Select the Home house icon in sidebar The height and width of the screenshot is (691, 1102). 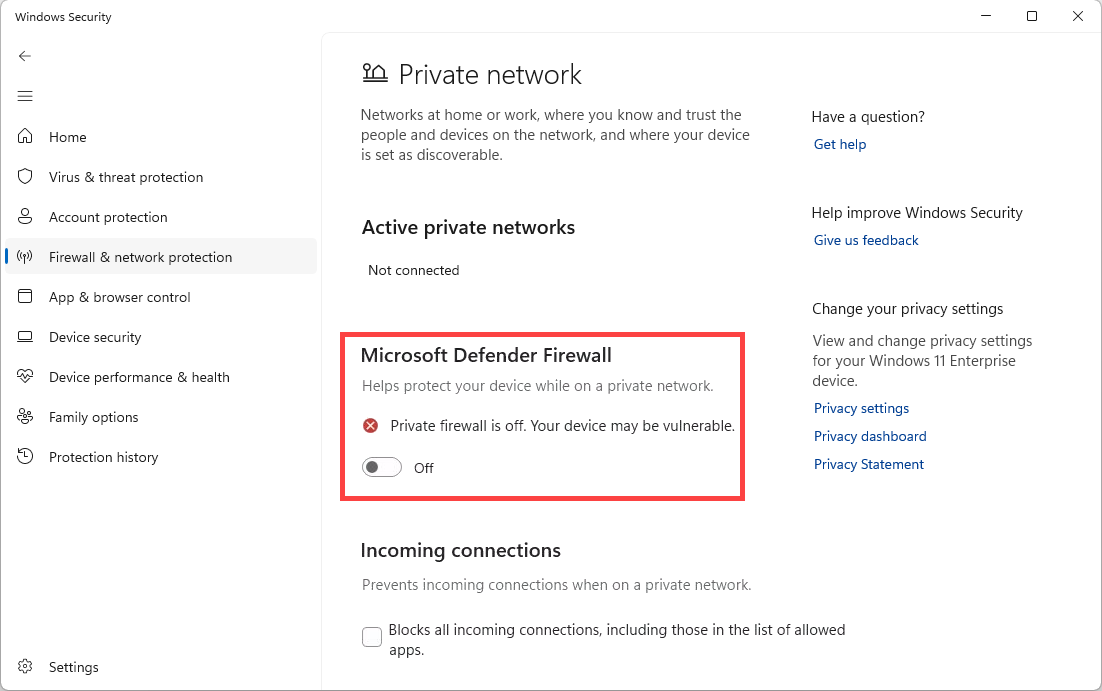pyautogui.click(x=25, y=137)
